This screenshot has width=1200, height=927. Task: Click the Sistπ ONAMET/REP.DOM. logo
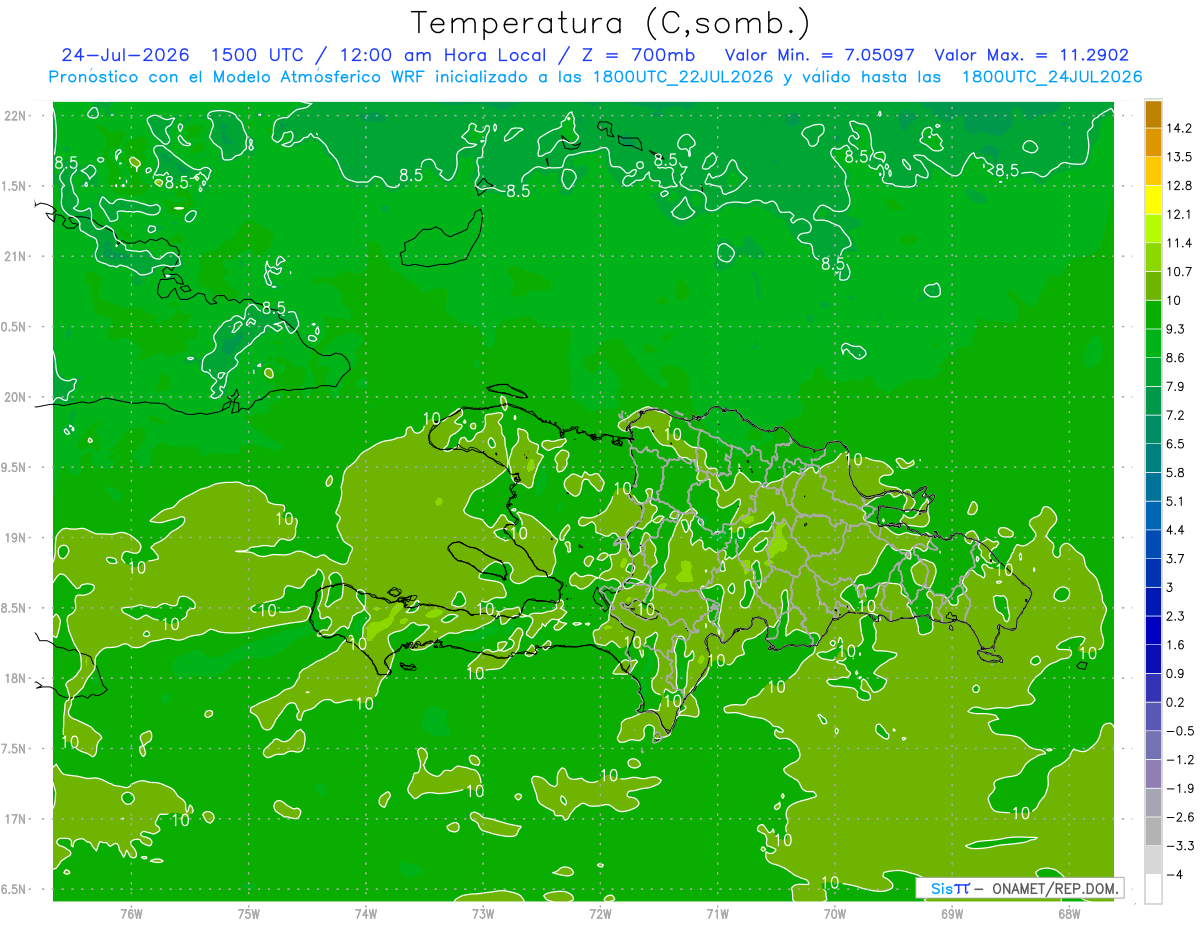1019,888
